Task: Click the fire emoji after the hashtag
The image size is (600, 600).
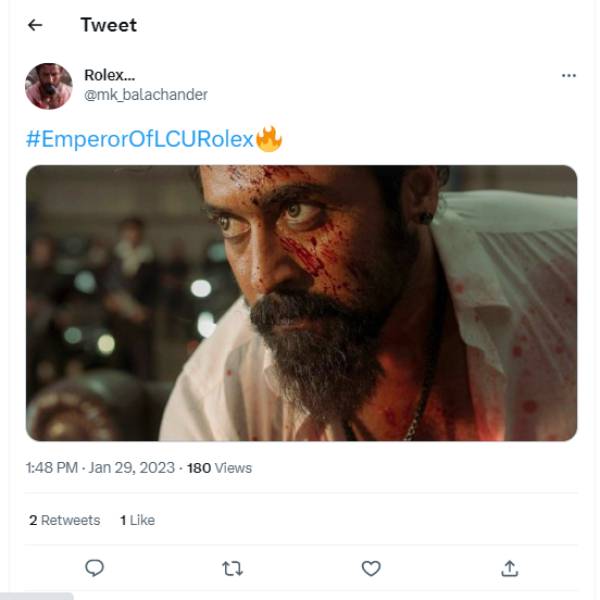Action: pyautogui.click(x=269, y=138)
